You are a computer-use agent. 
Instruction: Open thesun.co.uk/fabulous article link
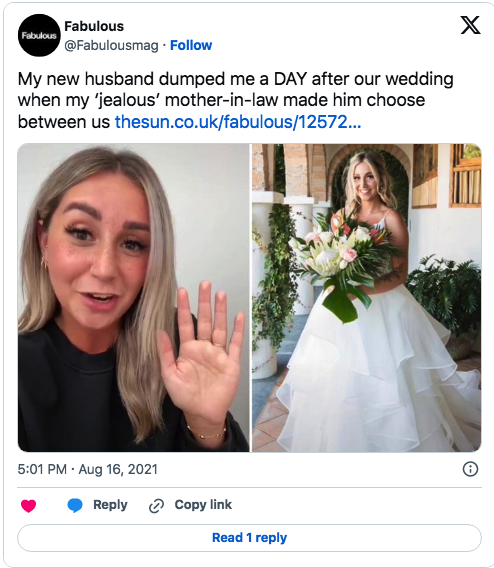coord(238,122)
